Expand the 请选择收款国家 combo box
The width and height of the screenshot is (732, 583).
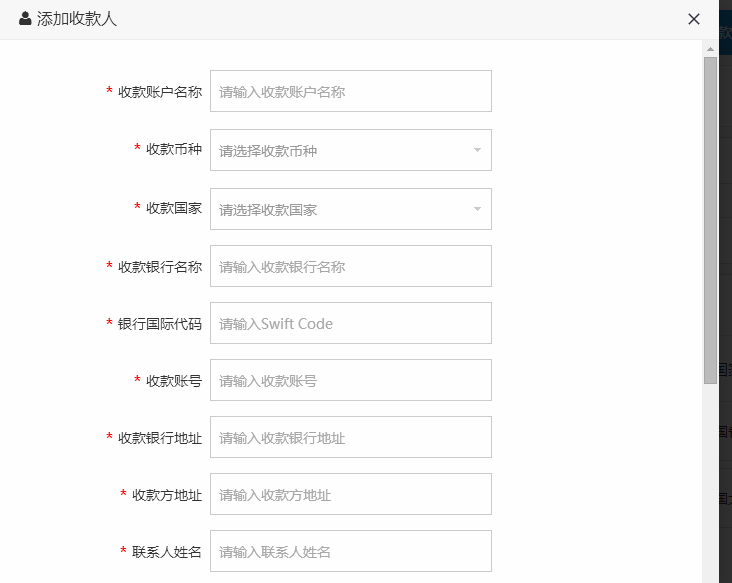click(340, 209)
